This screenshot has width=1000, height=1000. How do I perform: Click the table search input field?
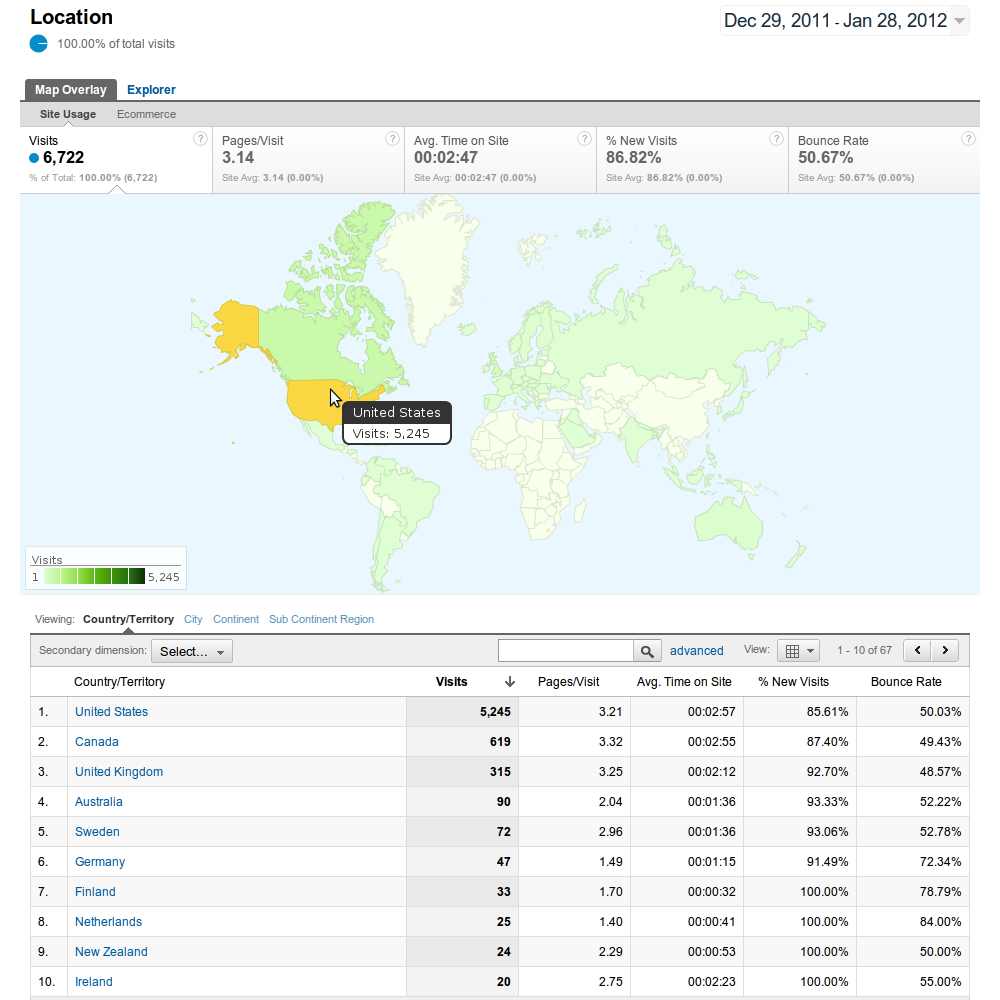point(566,651)
